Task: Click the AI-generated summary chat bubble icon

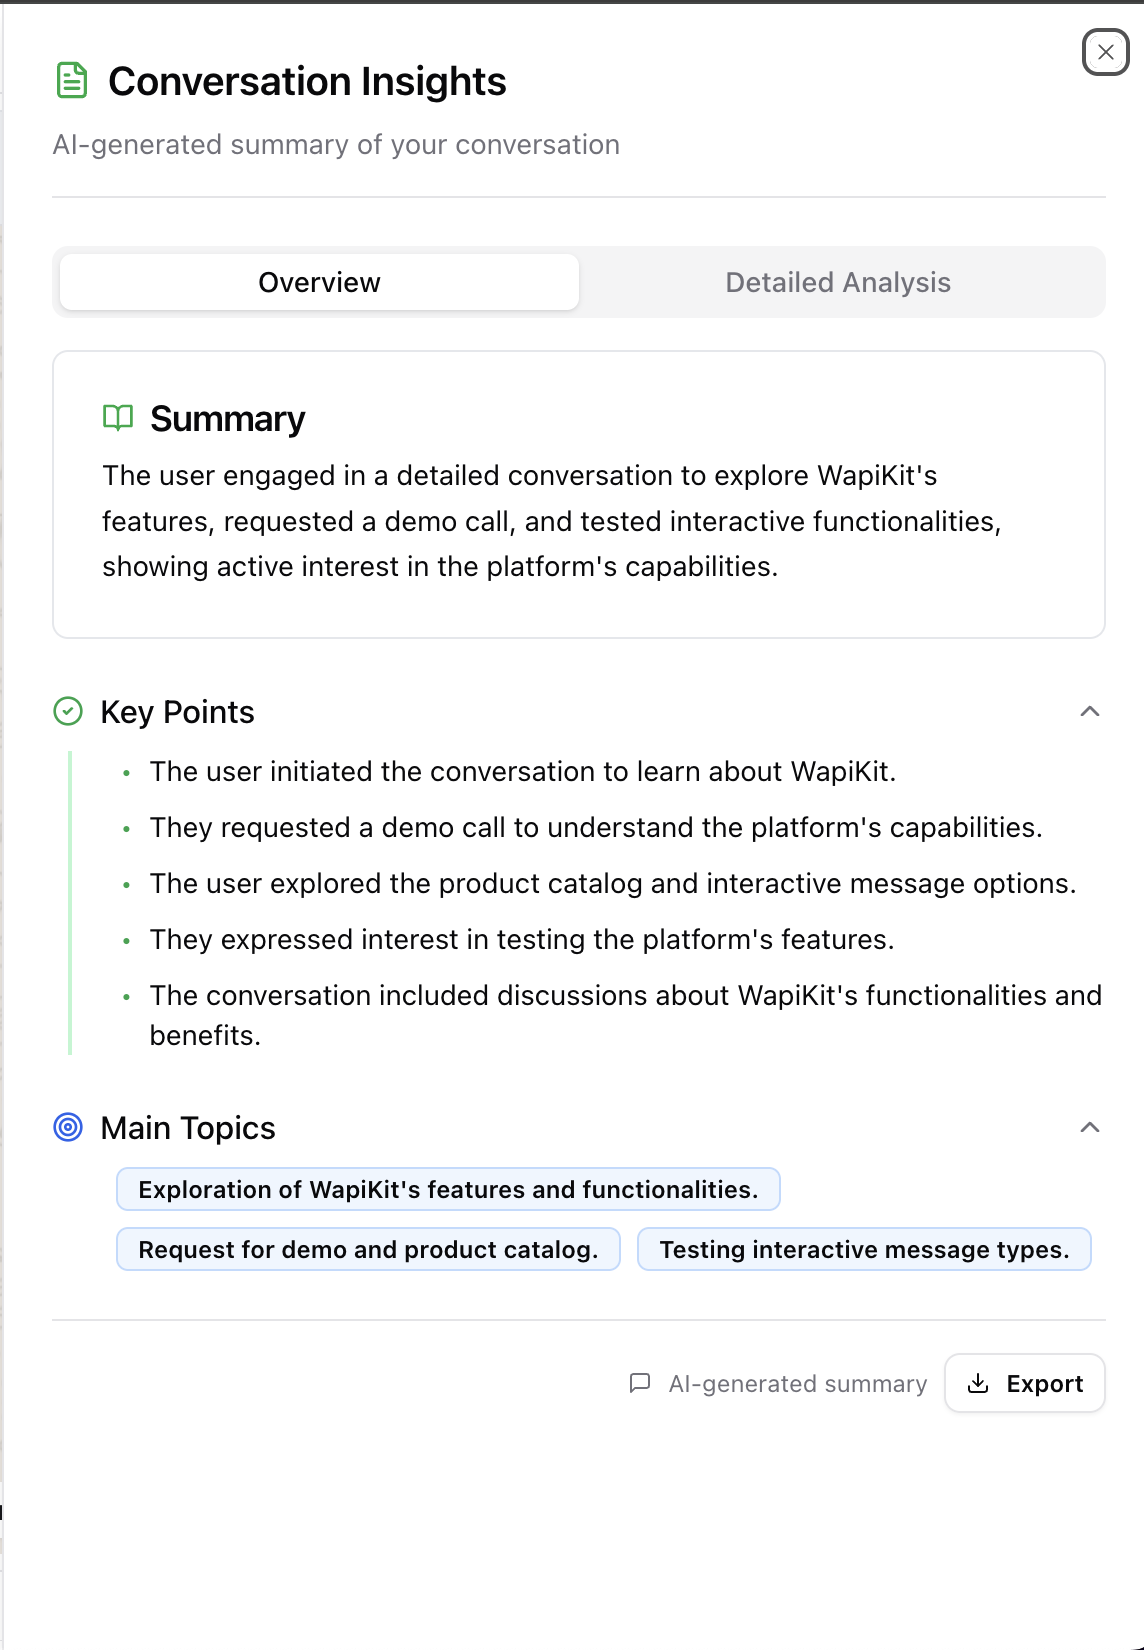Action: pos(640,1383)
